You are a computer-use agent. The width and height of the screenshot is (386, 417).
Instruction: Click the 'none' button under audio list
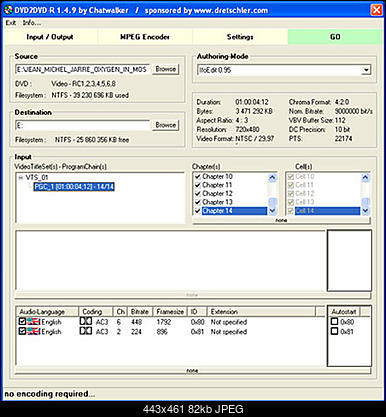(192, 370)
